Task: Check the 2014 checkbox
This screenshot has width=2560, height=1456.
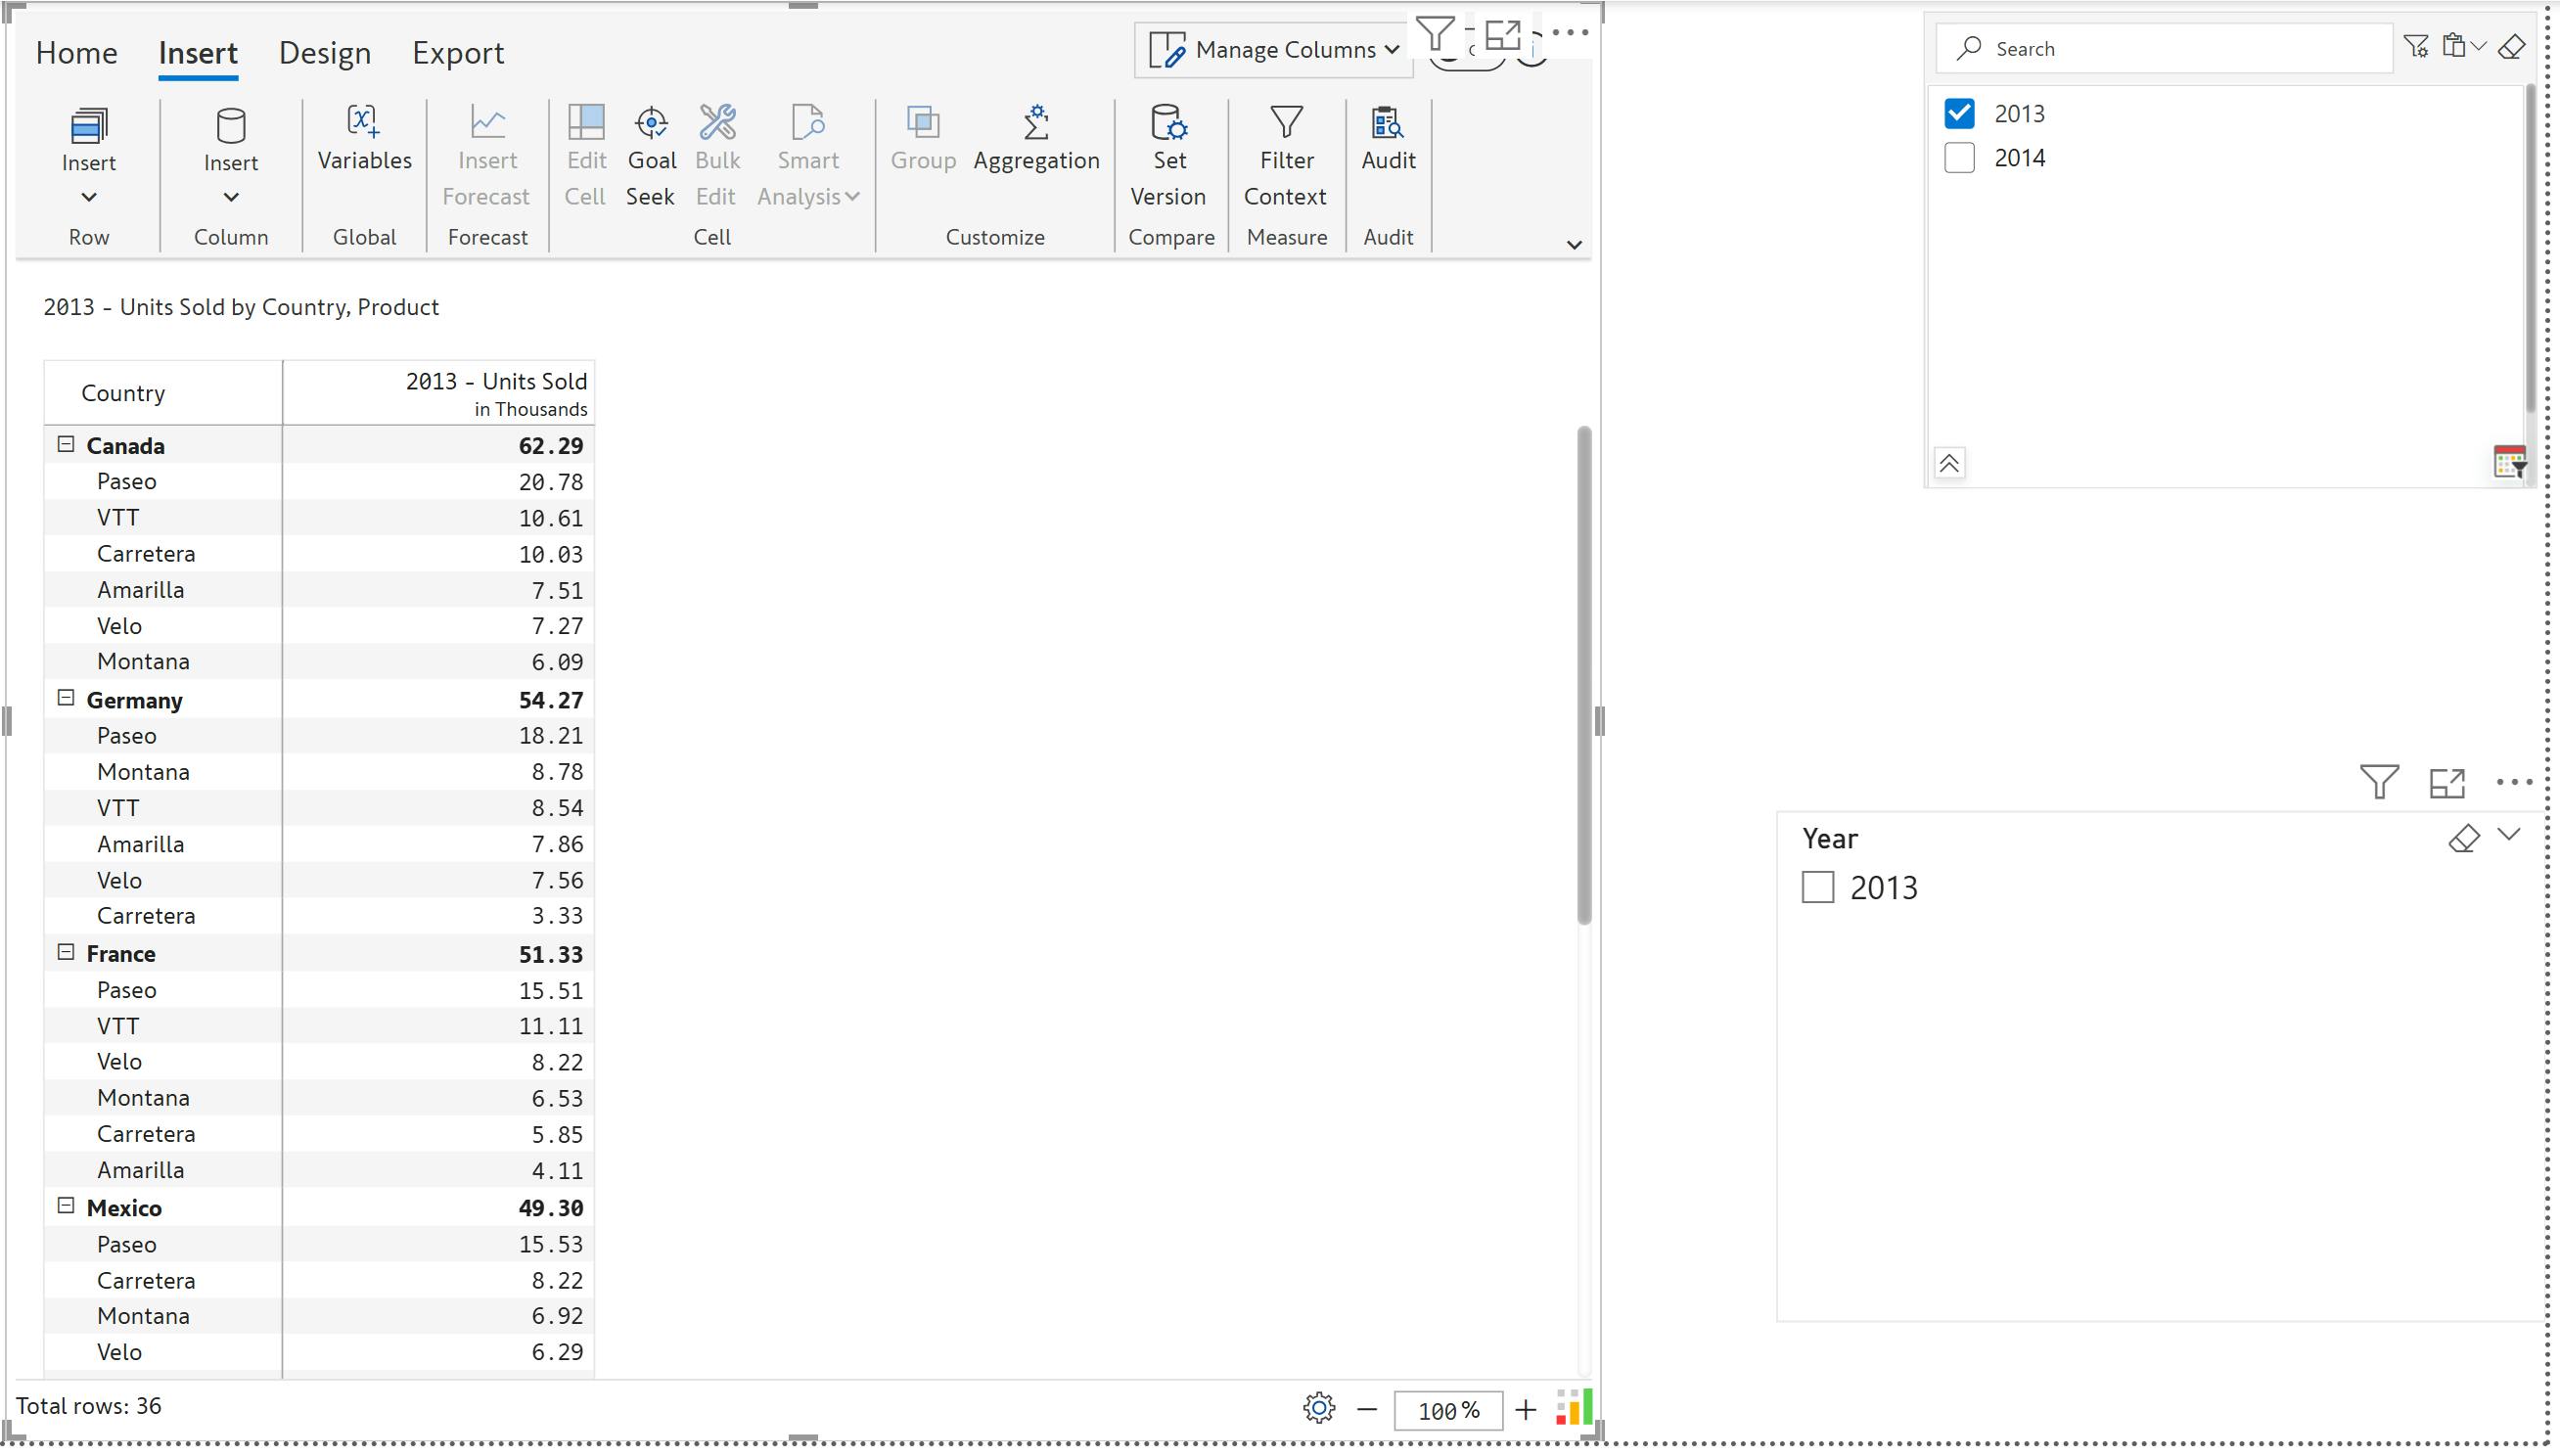Action: [1959, 158]
